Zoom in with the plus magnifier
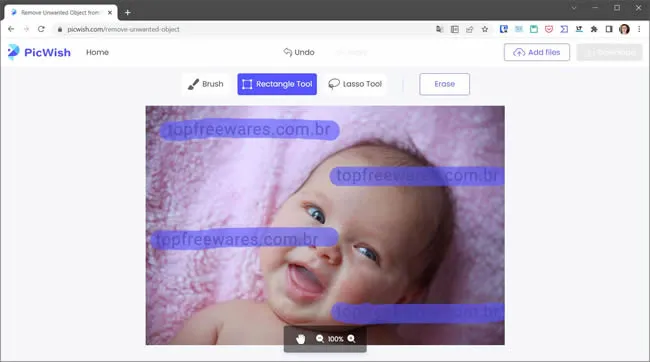 [352, 339]
